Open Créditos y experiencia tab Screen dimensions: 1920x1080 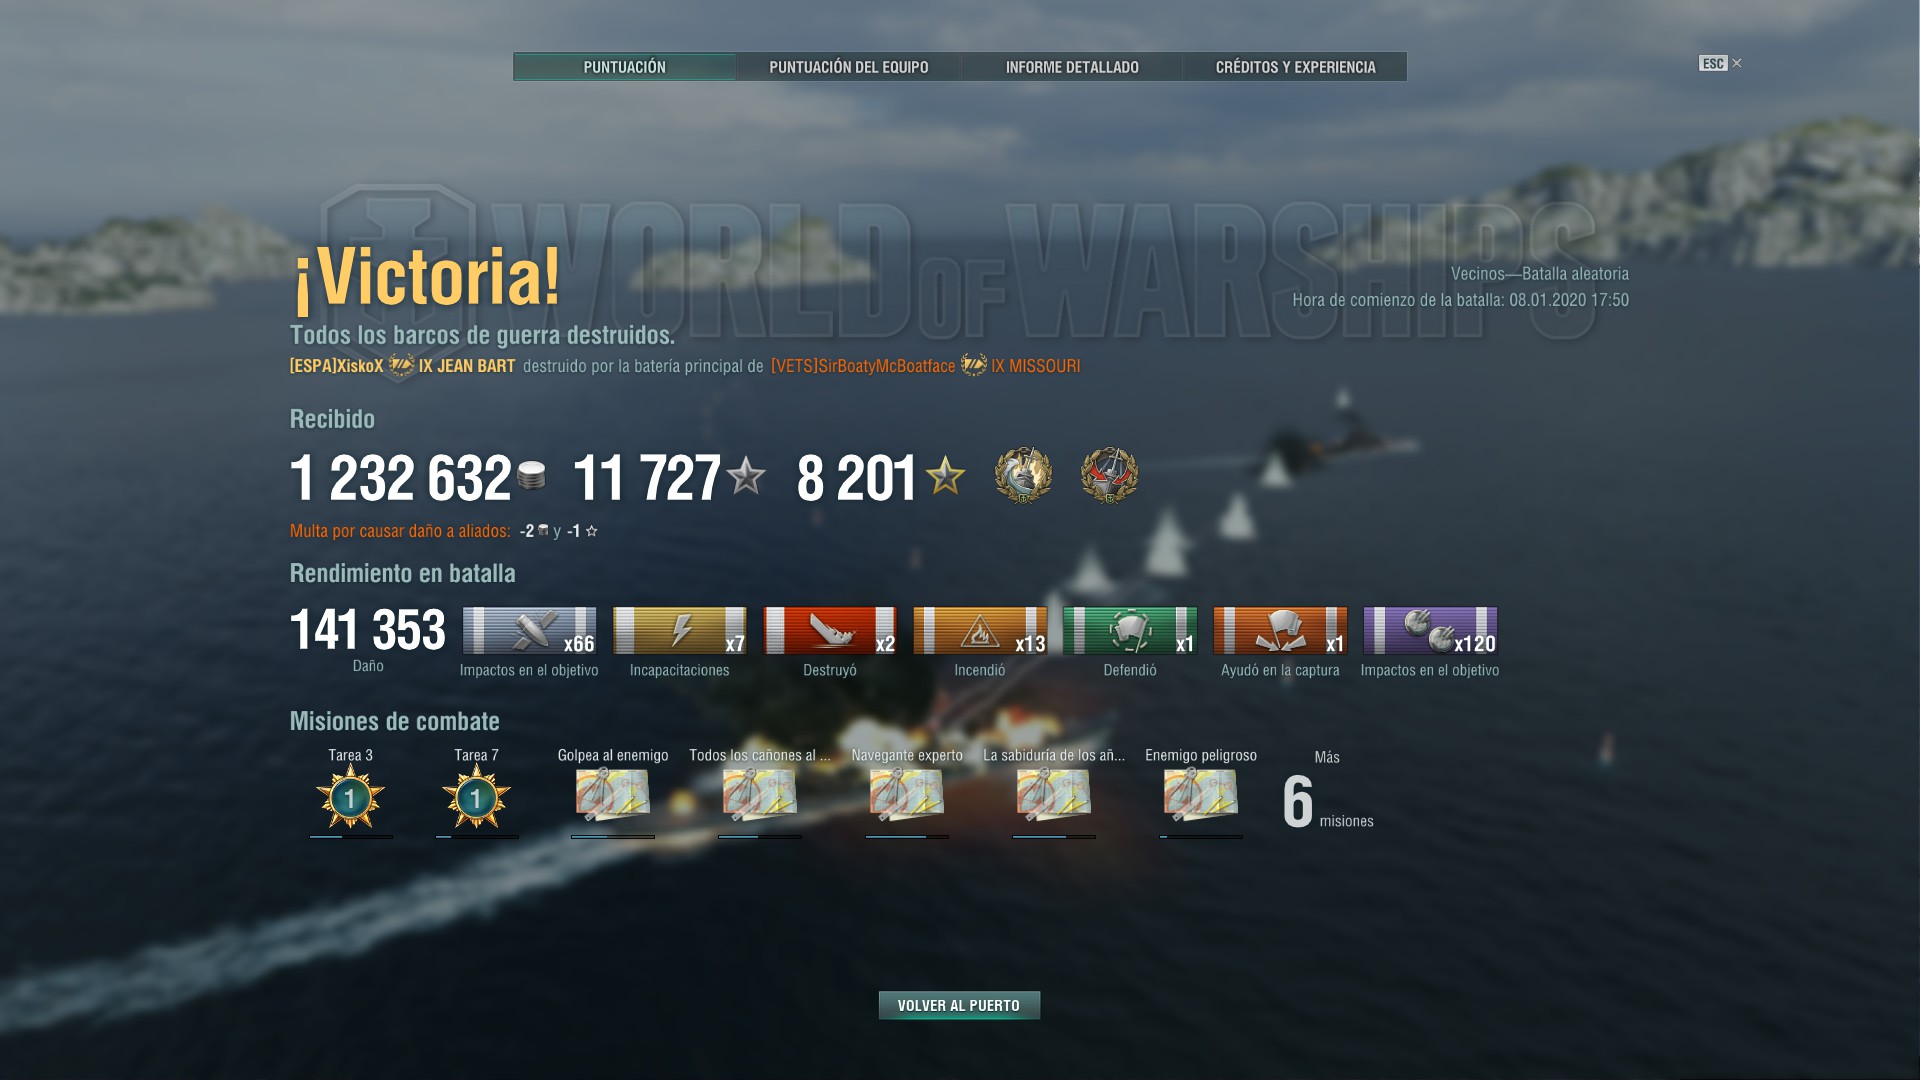click(x=1295, y=67)
